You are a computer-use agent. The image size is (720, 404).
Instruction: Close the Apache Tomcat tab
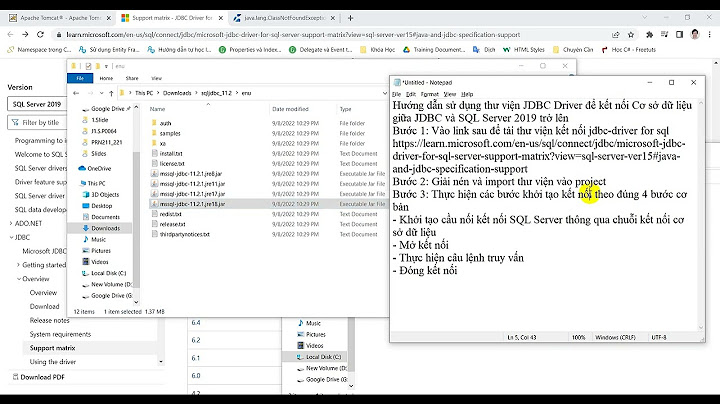coord(109,18)
